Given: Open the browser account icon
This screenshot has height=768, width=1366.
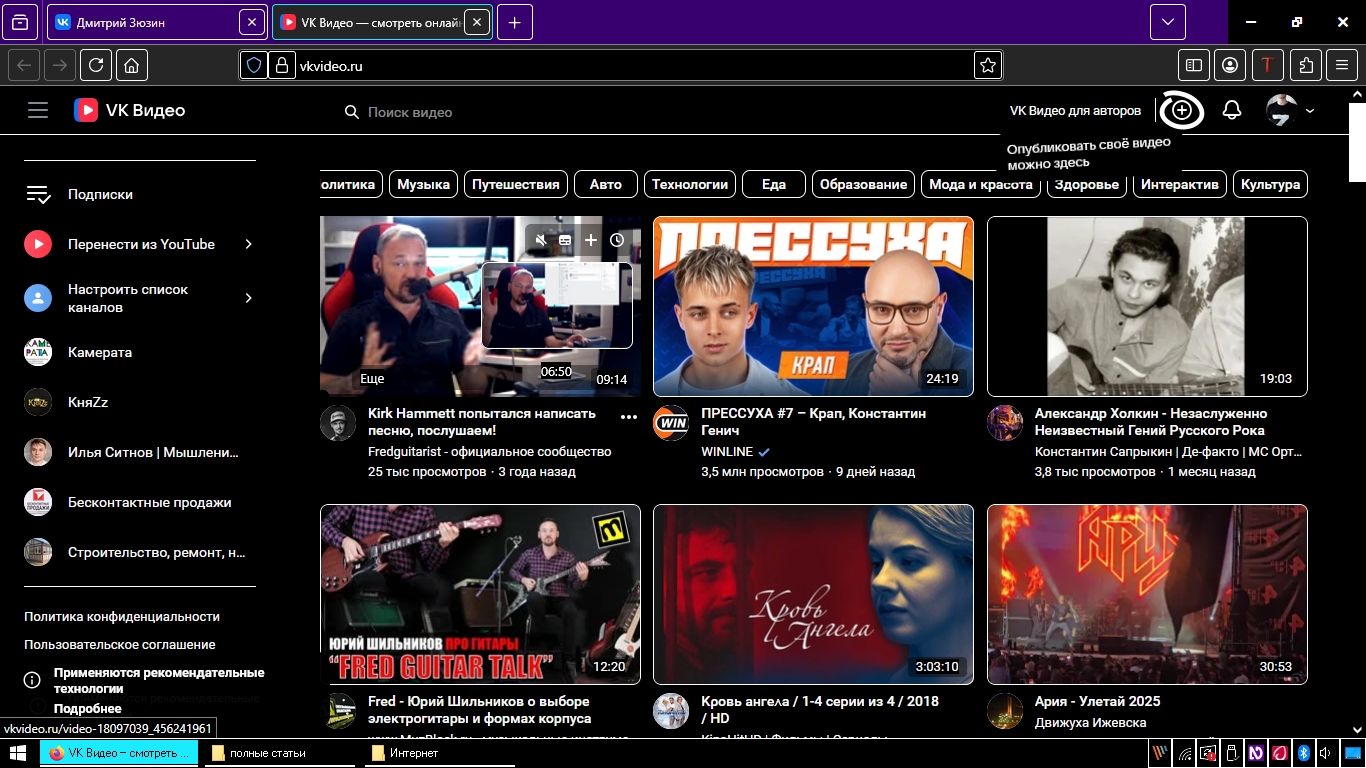Looking at the screenshot, I should coord(1230,65).
